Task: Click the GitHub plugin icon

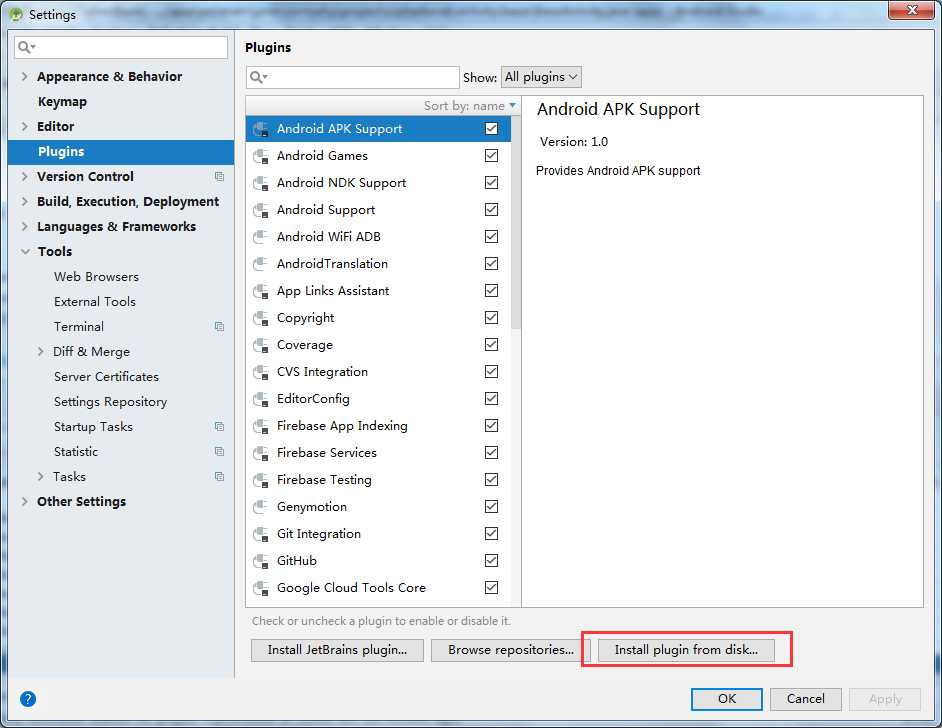Action: [261, 562]
